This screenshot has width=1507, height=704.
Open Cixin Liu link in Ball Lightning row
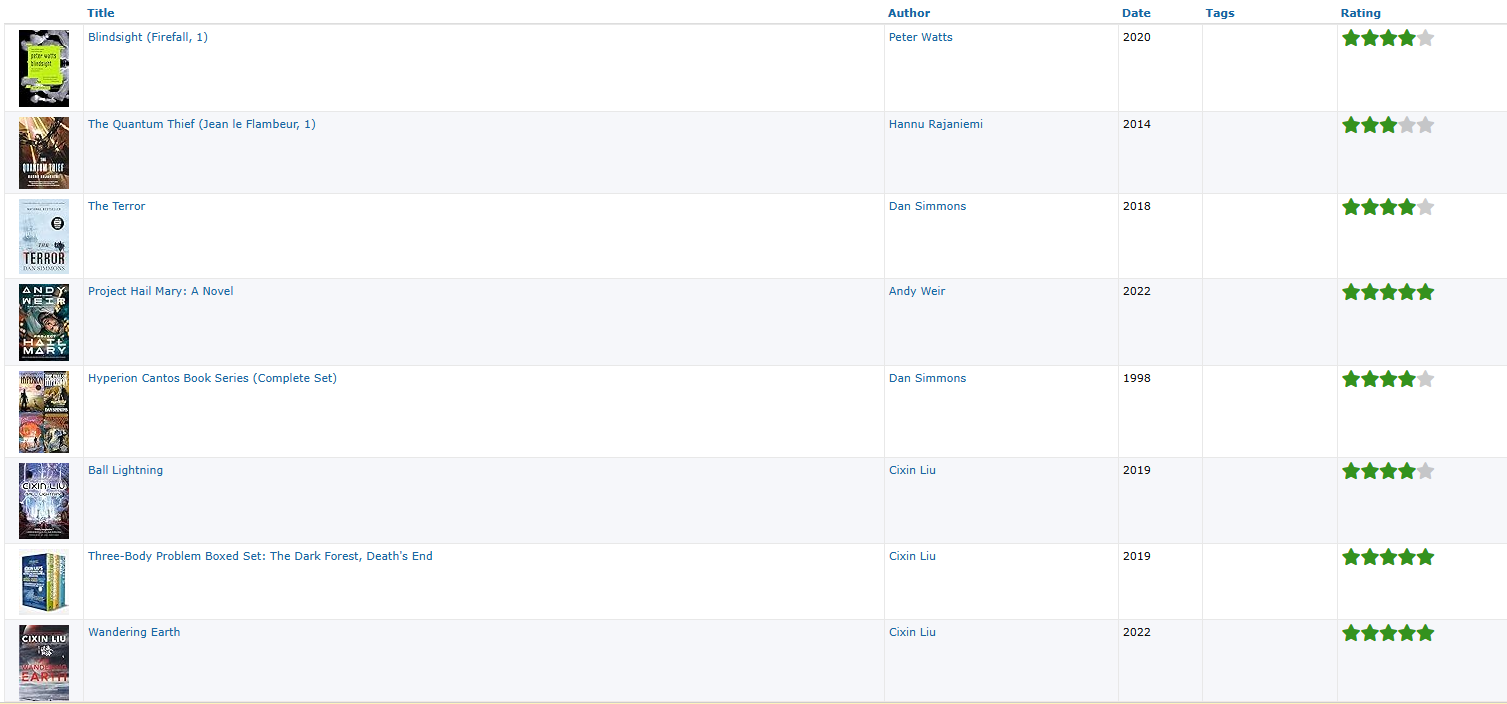click(x=912, y=470)
